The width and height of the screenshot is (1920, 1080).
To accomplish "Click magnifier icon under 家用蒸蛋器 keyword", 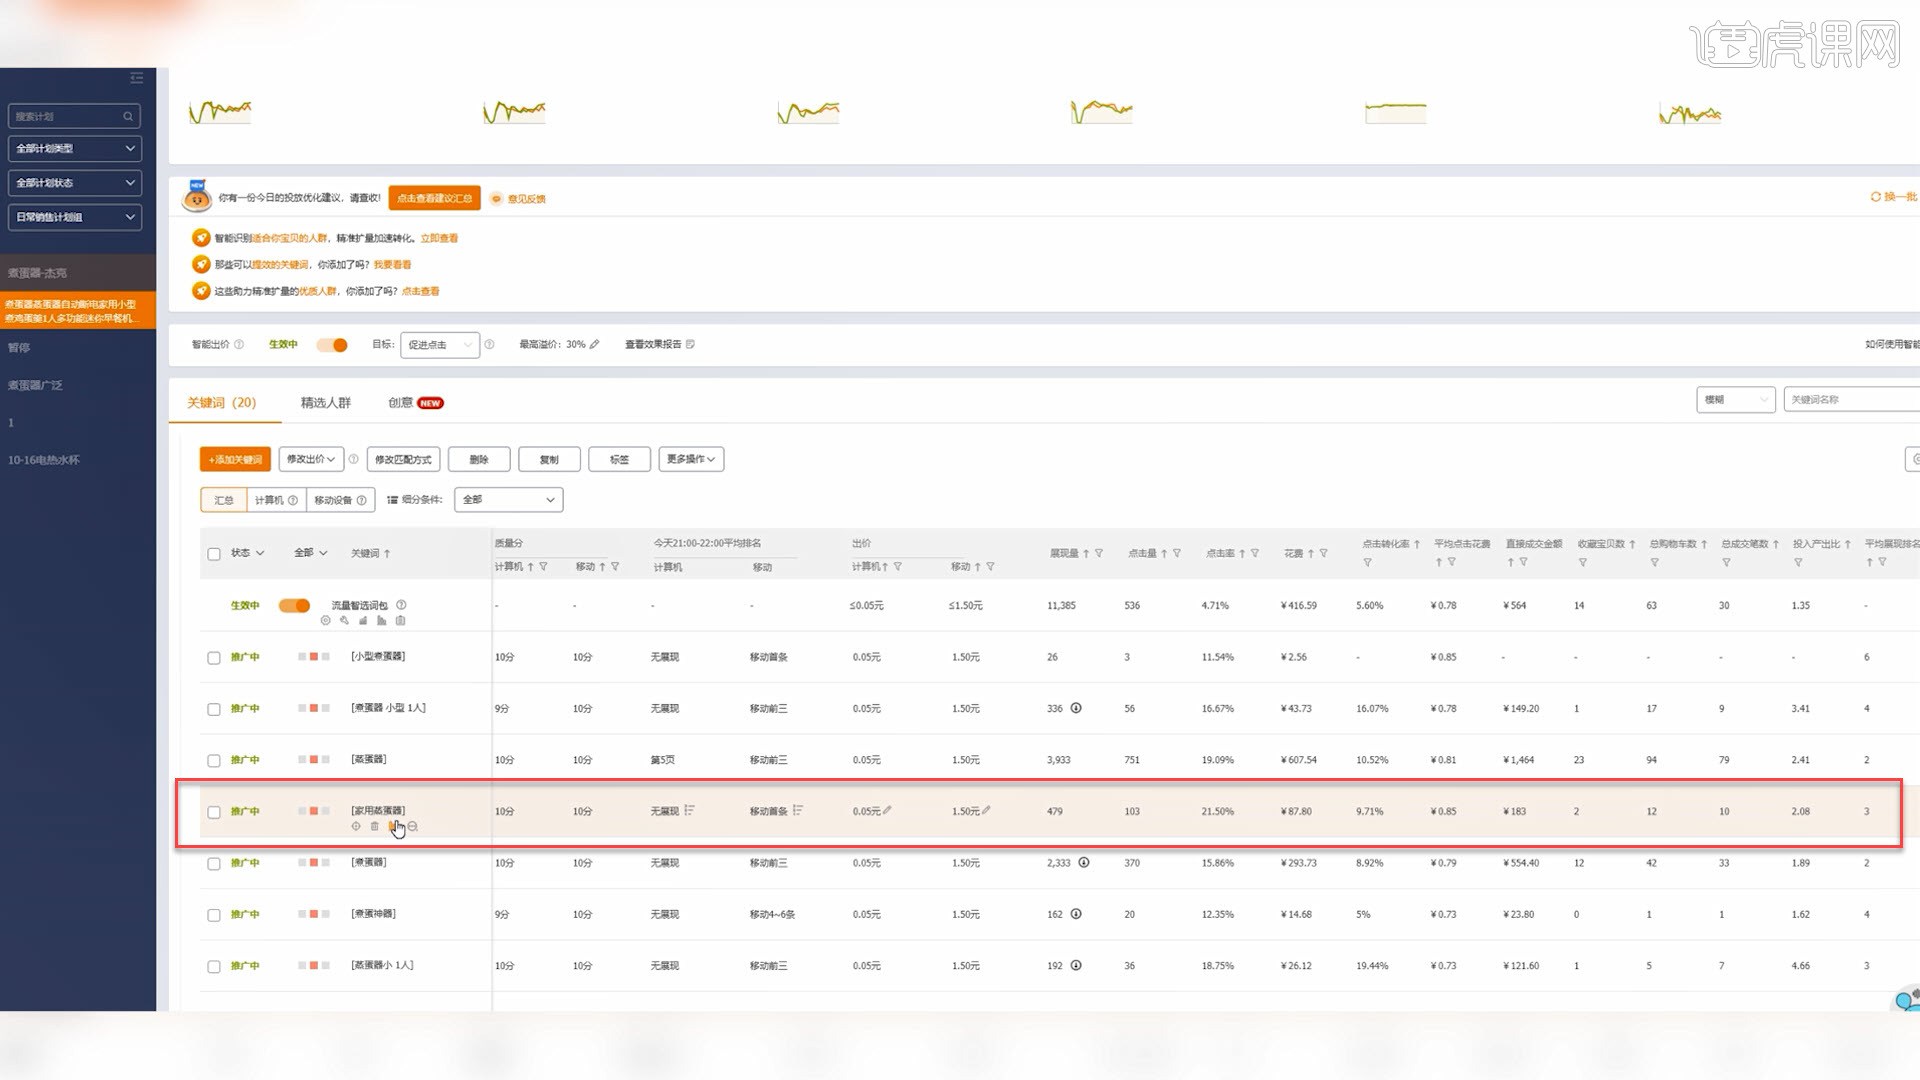I will [413, 826].
